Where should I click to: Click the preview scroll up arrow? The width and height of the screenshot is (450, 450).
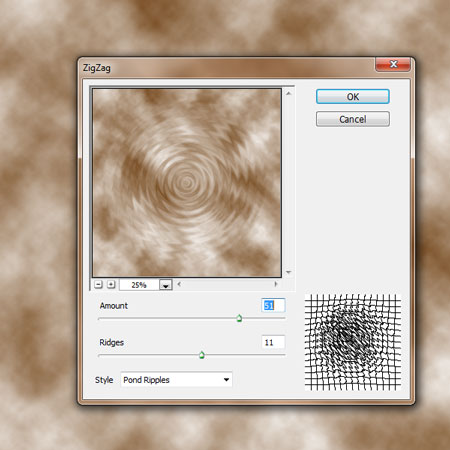click(x=289, y=93)
